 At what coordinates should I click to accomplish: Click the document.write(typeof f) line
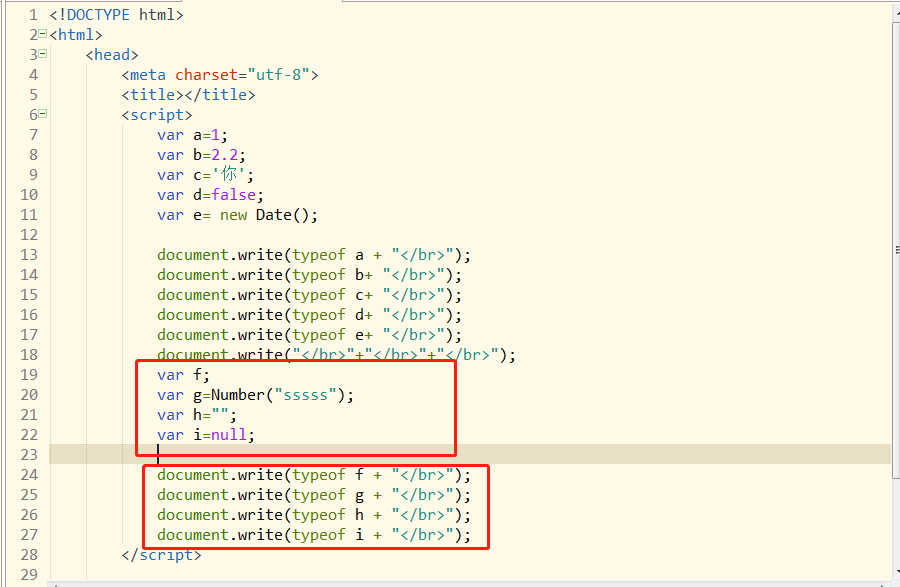click(314, 475)
